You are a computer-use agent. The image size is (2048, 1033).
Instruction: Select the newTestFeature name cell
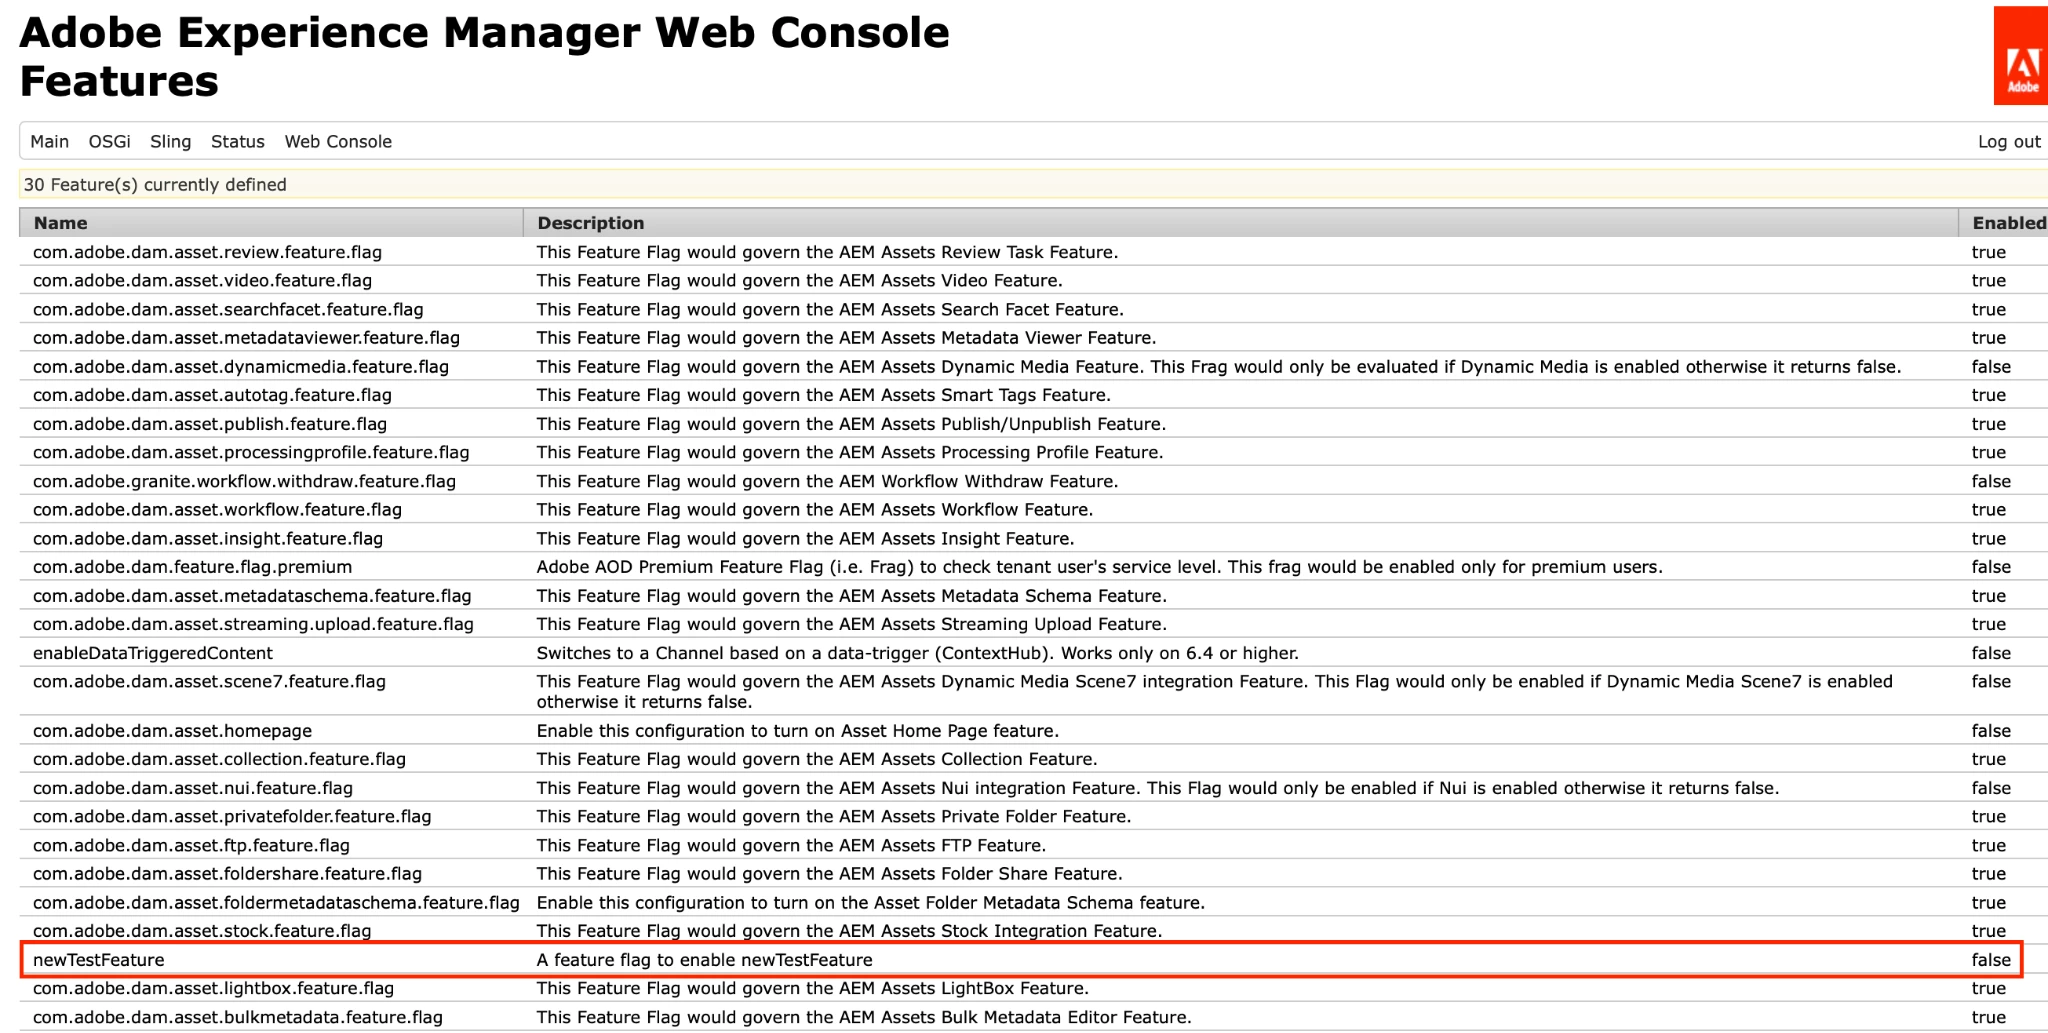coord(98,960)
